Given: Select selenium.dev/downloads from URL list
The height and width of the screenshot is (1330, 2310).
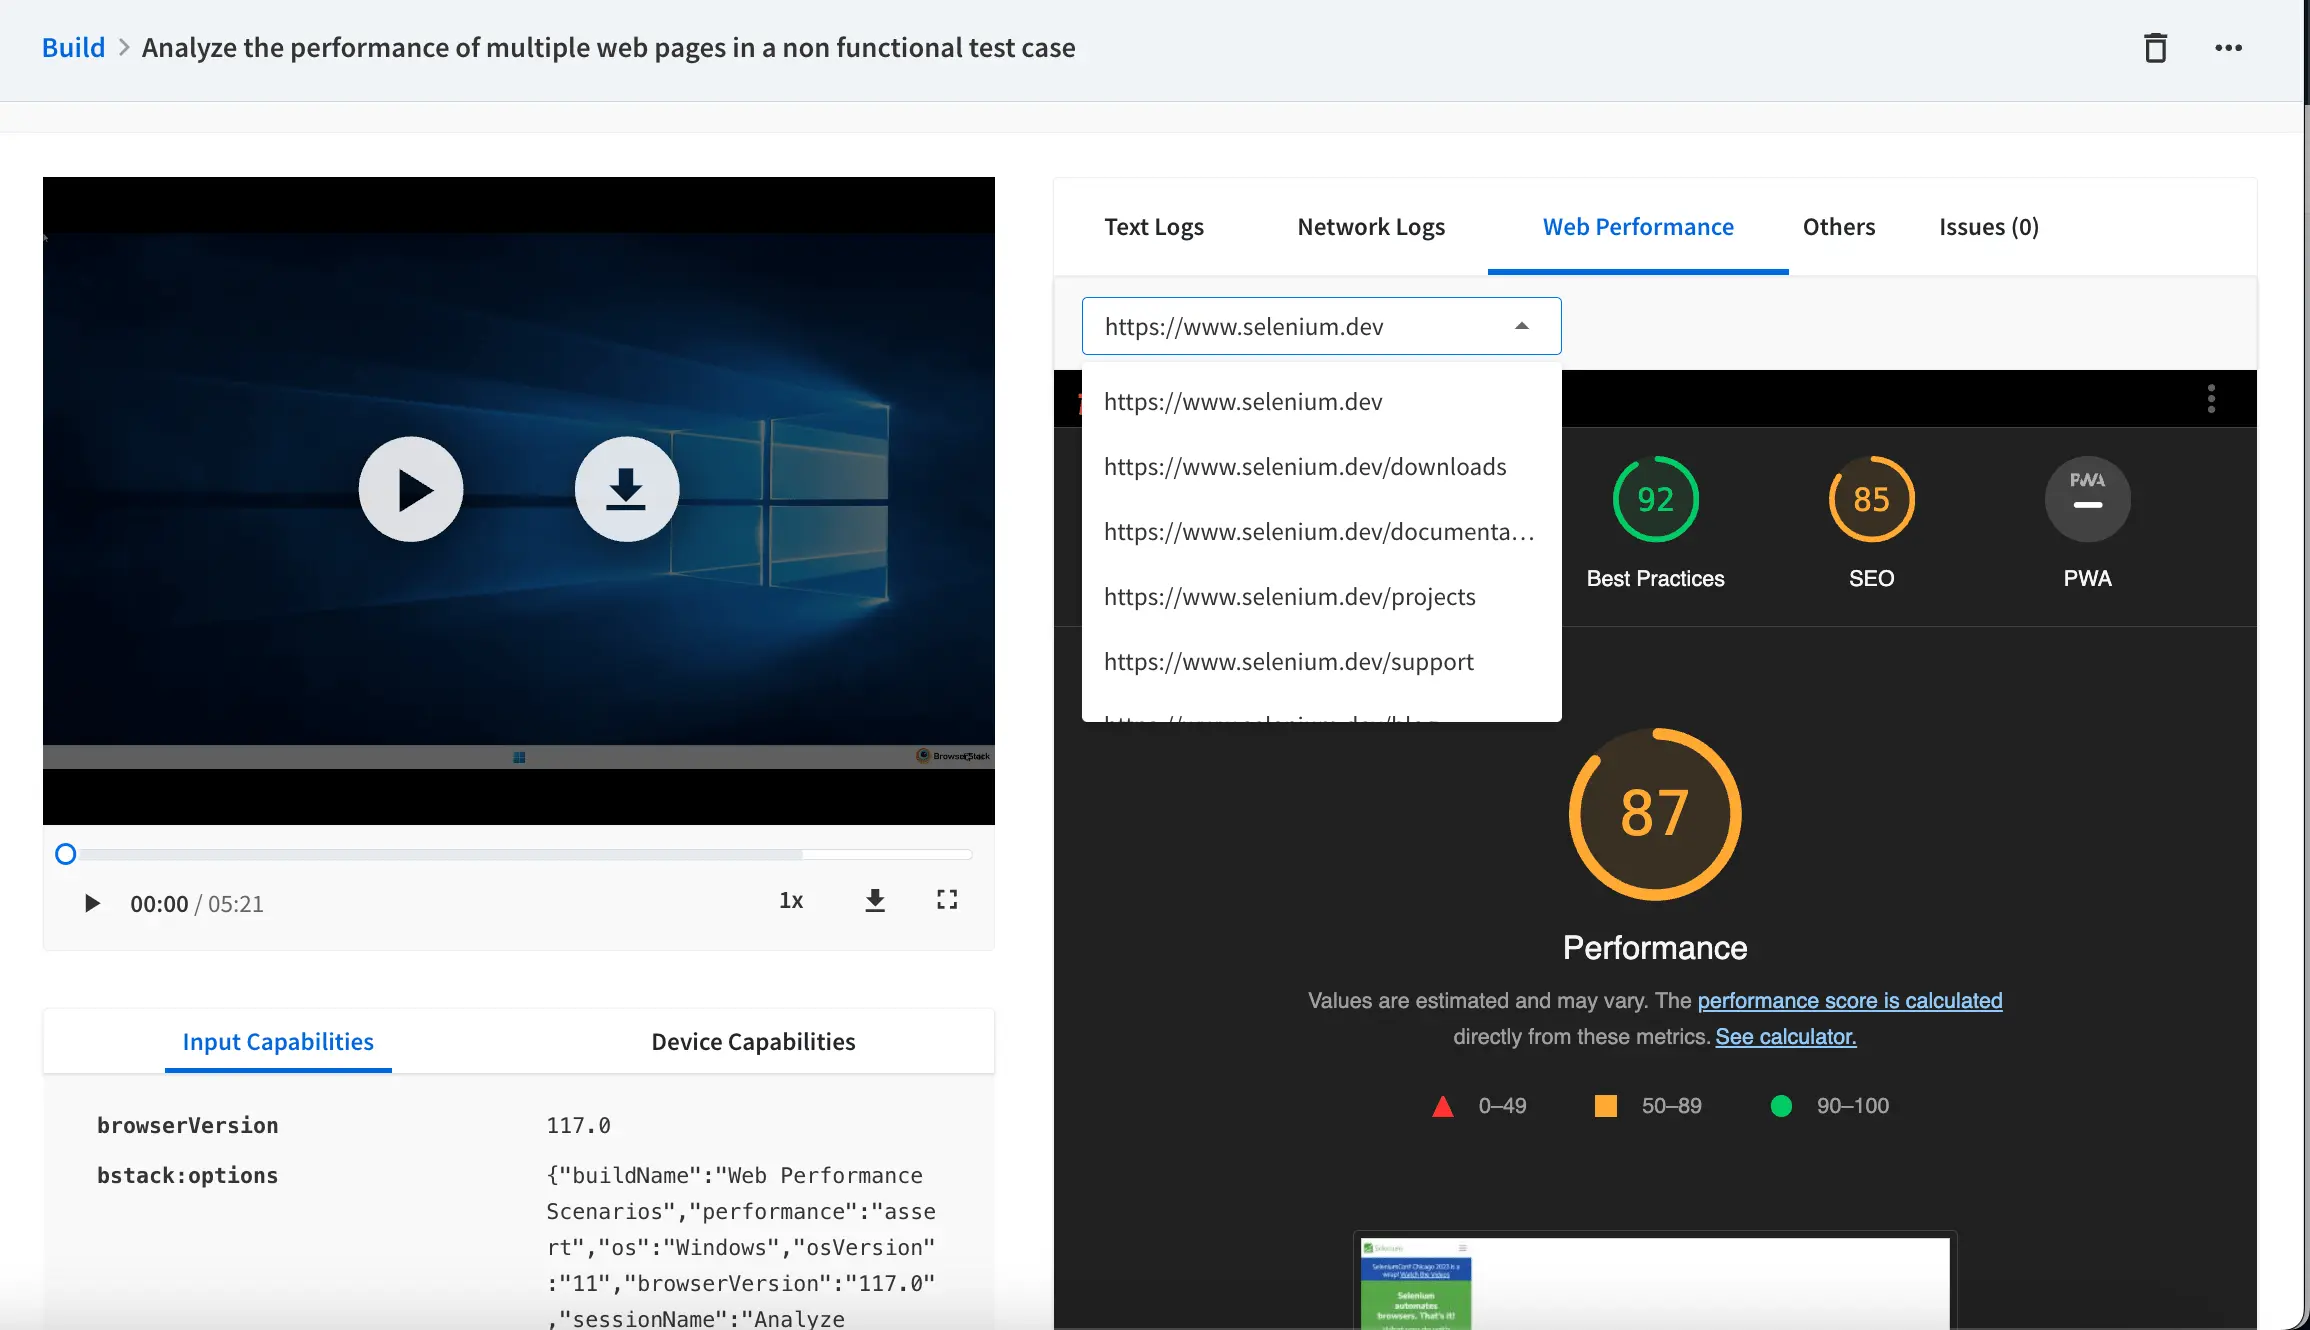Looking at the screenshot, I should [x=1305, y=467].
